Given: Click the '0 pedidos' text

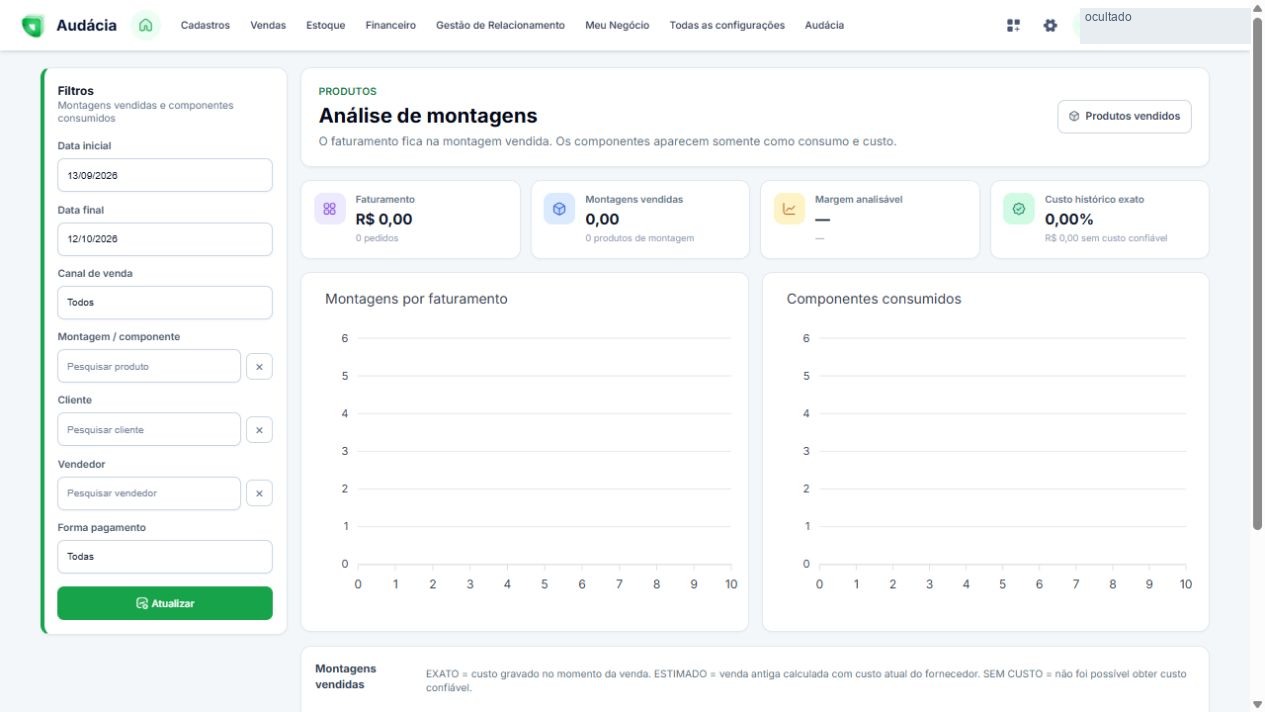Looking at the screenshot, I should [x=376, y=238].
